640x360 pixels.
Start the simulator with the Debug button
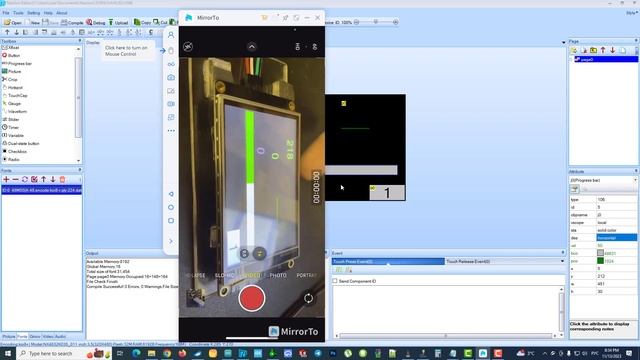pyautogui.click(x=96, y=22)
